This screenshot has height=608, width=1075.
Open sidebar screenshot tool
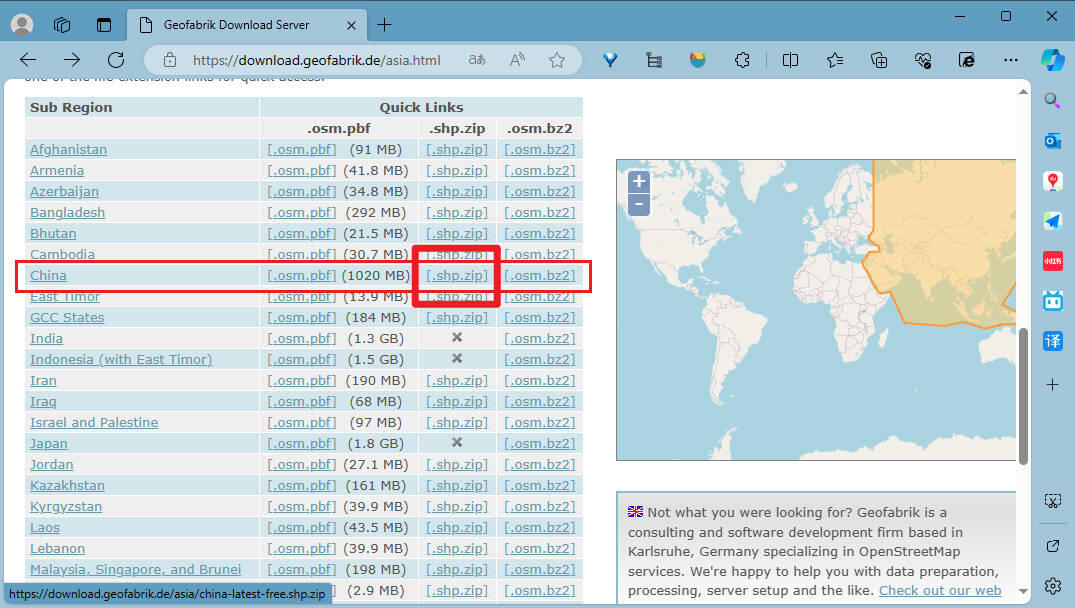(1052, 501)
